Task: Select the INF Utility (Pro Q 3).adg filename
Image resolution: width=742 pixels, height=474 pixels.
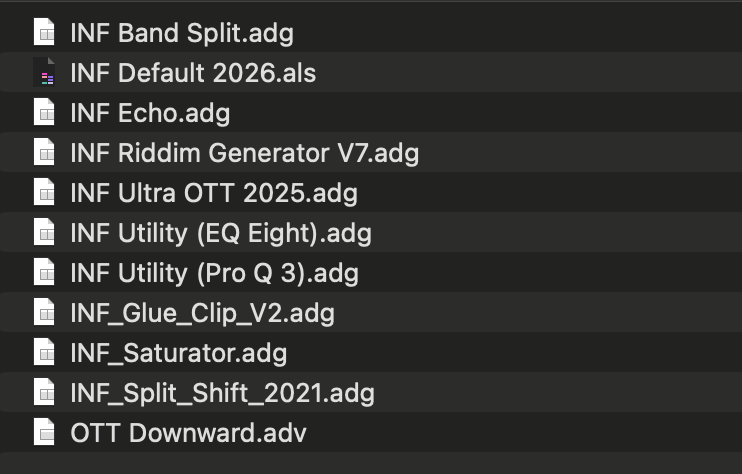Action: [214, 273]
